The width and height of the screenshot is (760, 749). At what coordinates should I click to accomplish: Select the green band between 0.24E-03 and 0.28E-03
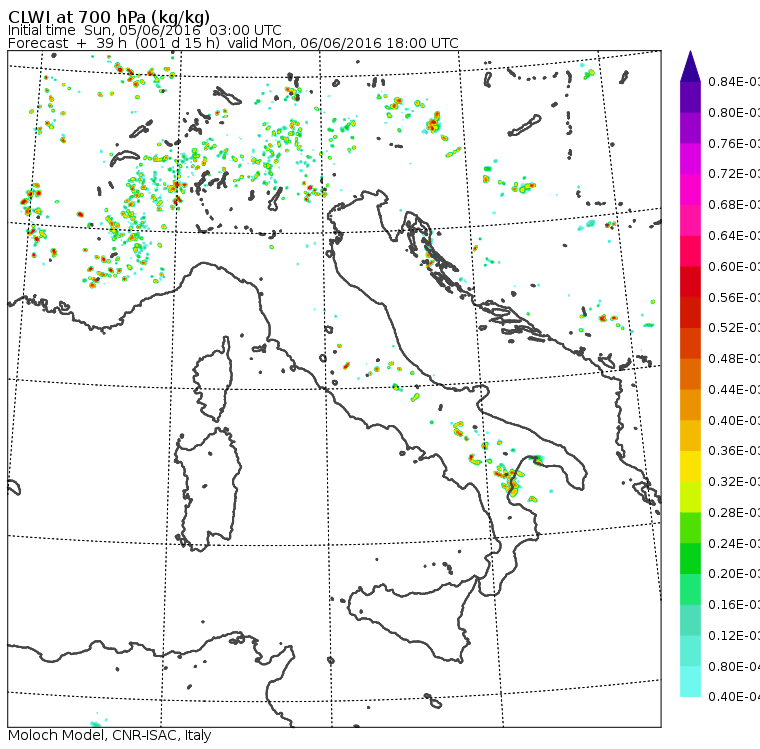pyautogui.click(x=690, y=528)
